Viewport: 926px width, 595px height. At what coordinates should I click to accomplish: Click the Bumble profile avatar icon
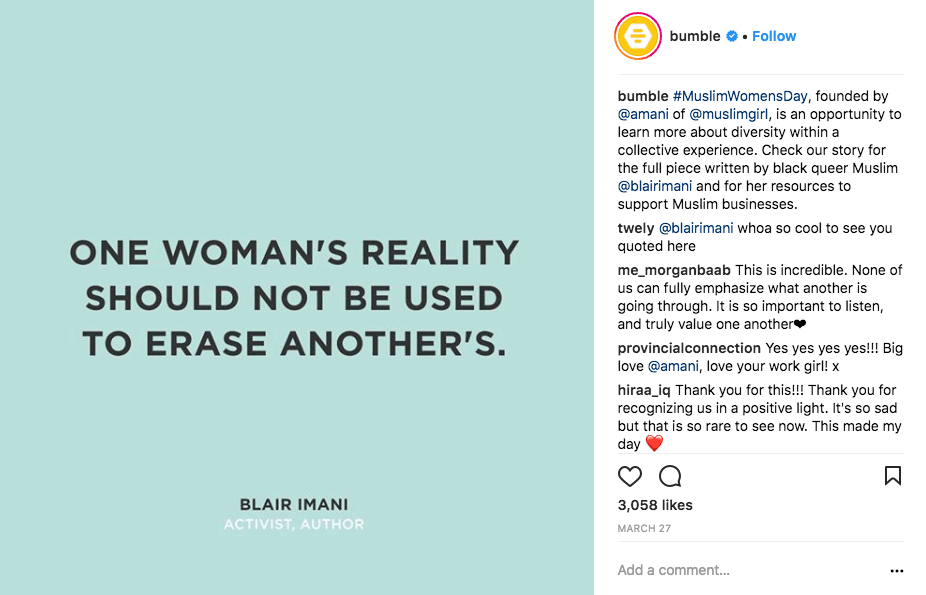[x=638, y=36]
